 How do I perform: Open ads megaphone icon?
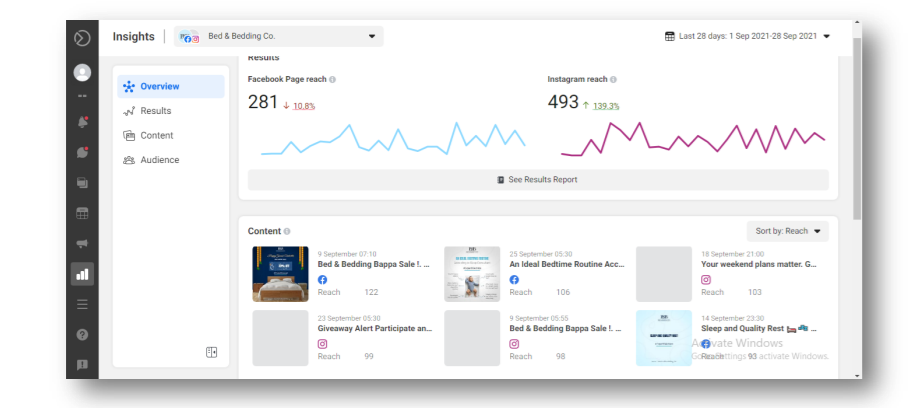click(x=82, y=243)
